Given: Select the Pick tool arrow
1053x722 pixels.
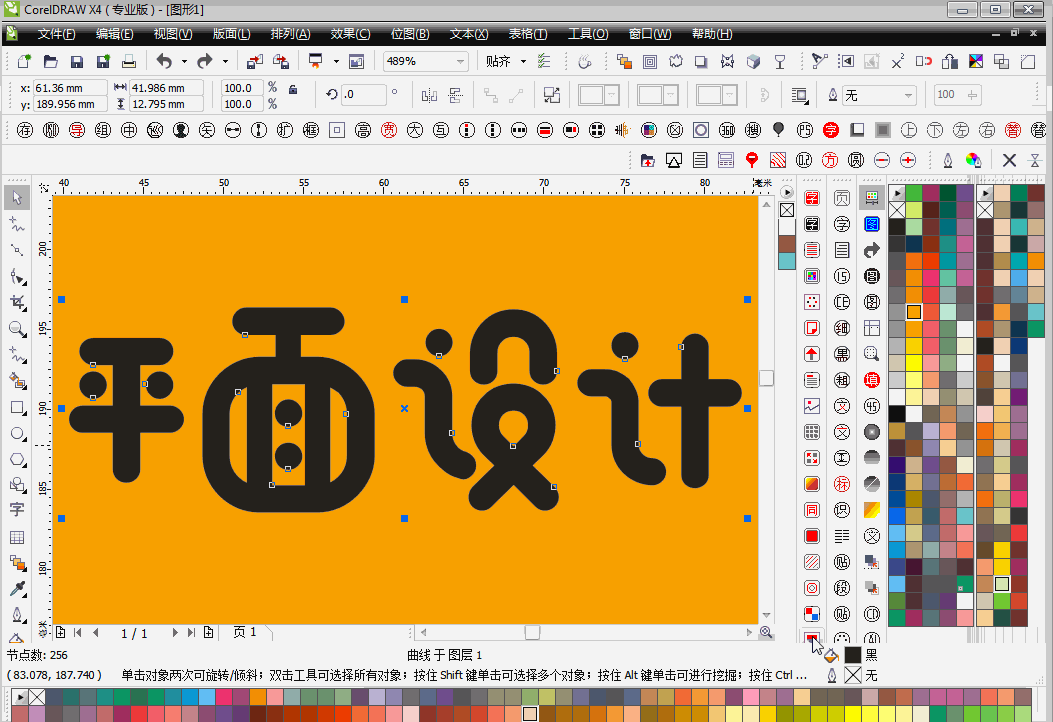Looking at the screenshot, I should (x=17, y=198).
